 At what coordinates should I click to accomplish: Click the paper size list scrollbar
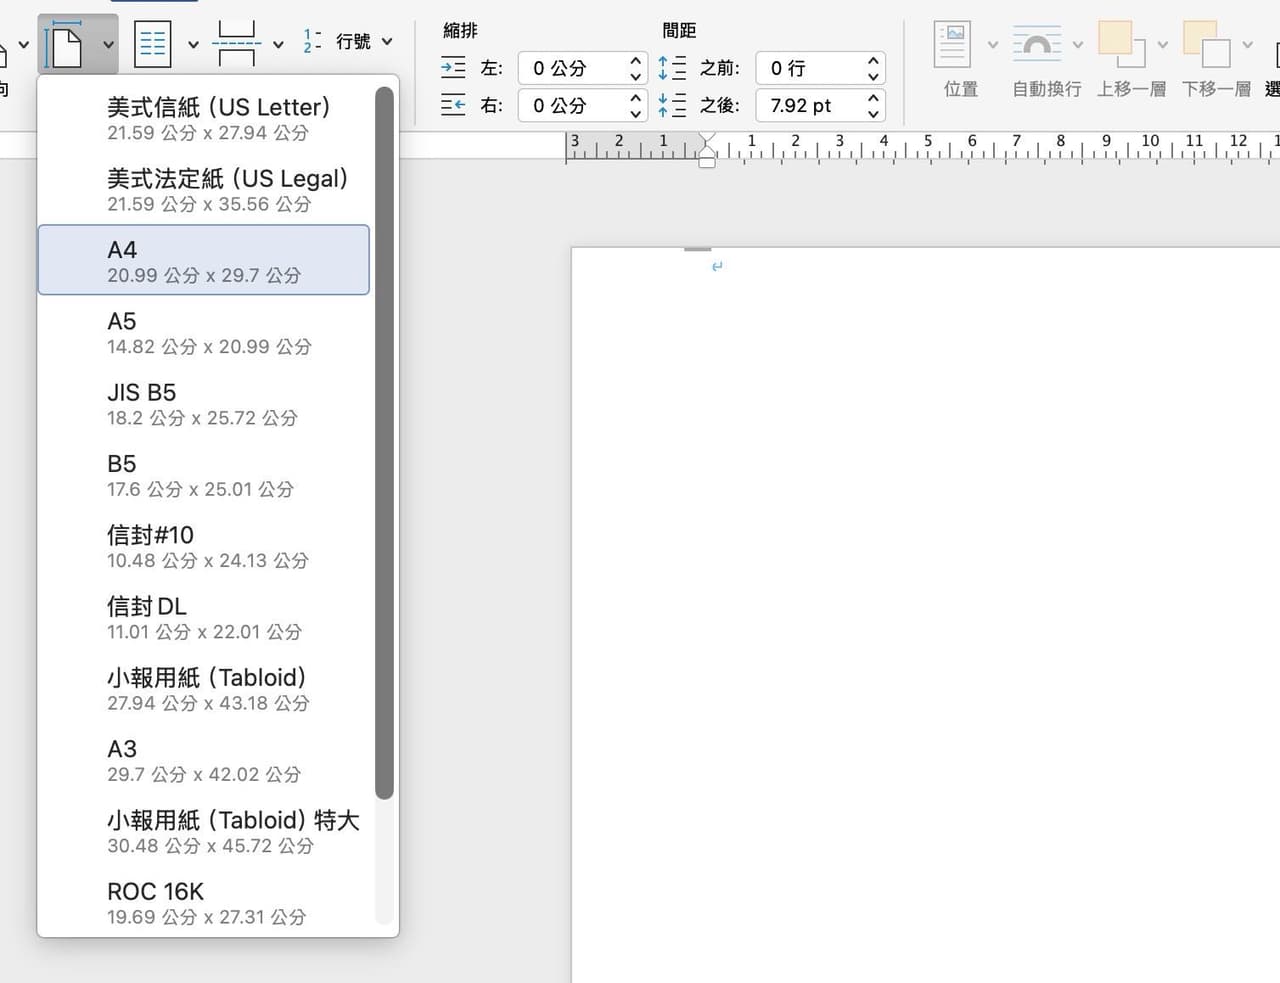click(384, 443)
